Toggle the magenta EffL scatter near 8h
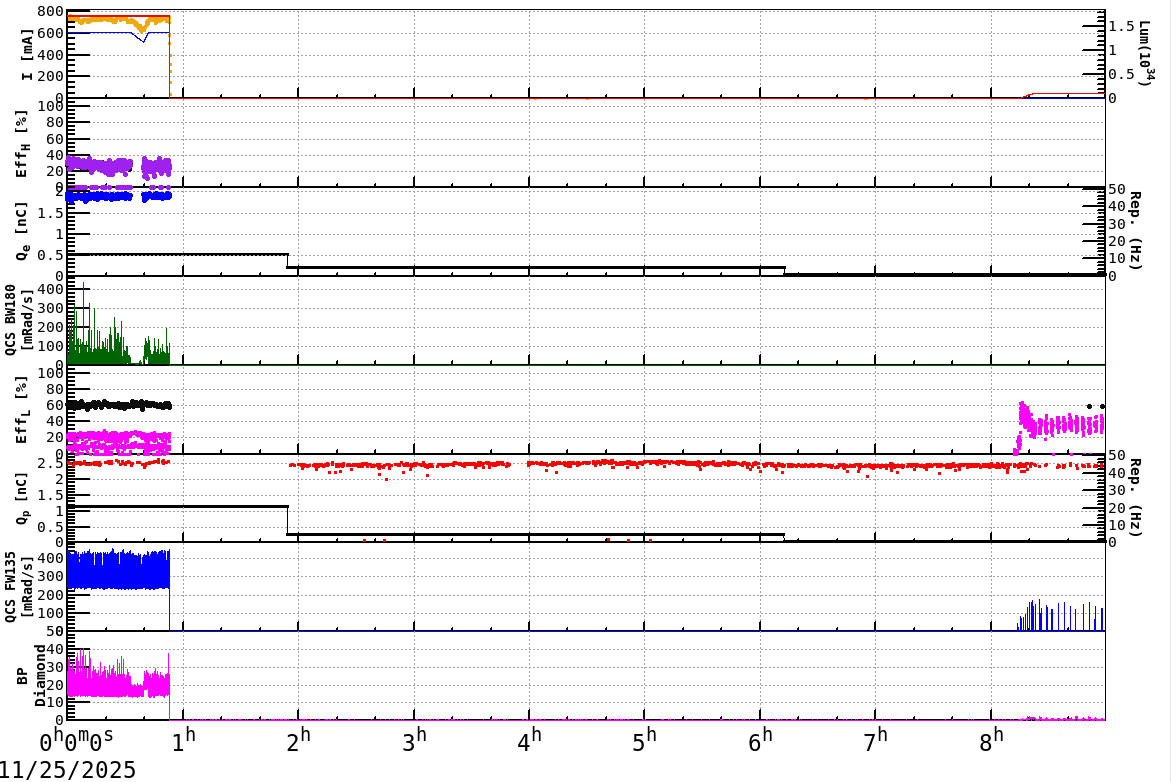The image size is (1172, 782). point(1050,425)
